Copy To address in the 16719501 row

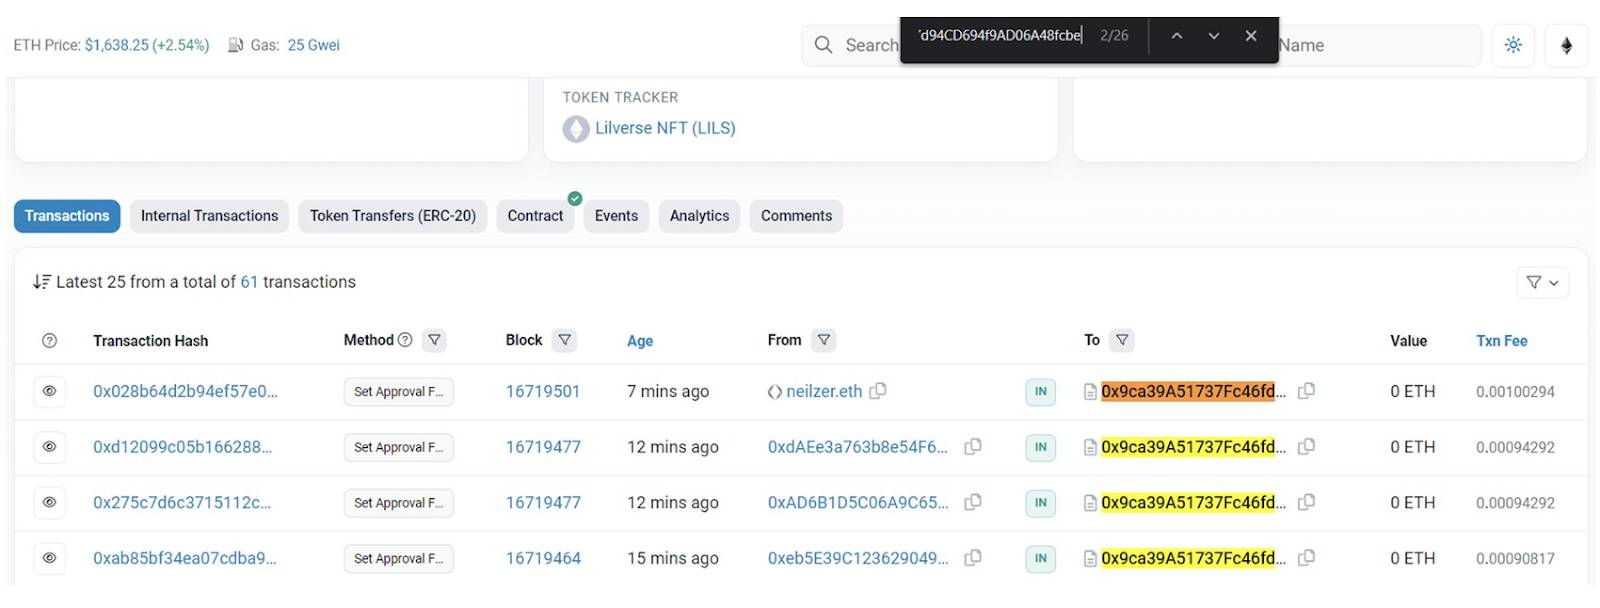[x=1306, y=391]
